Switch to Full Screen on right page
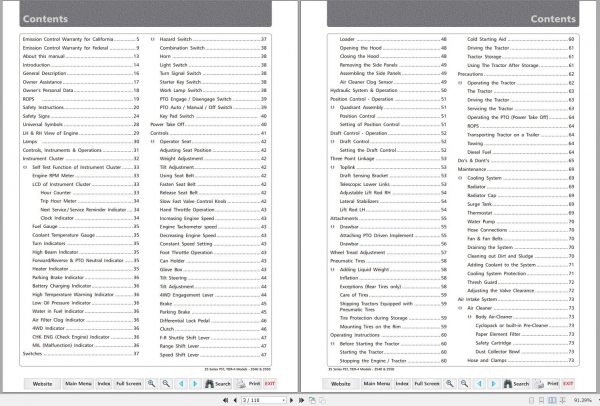 tap(427, 383)
